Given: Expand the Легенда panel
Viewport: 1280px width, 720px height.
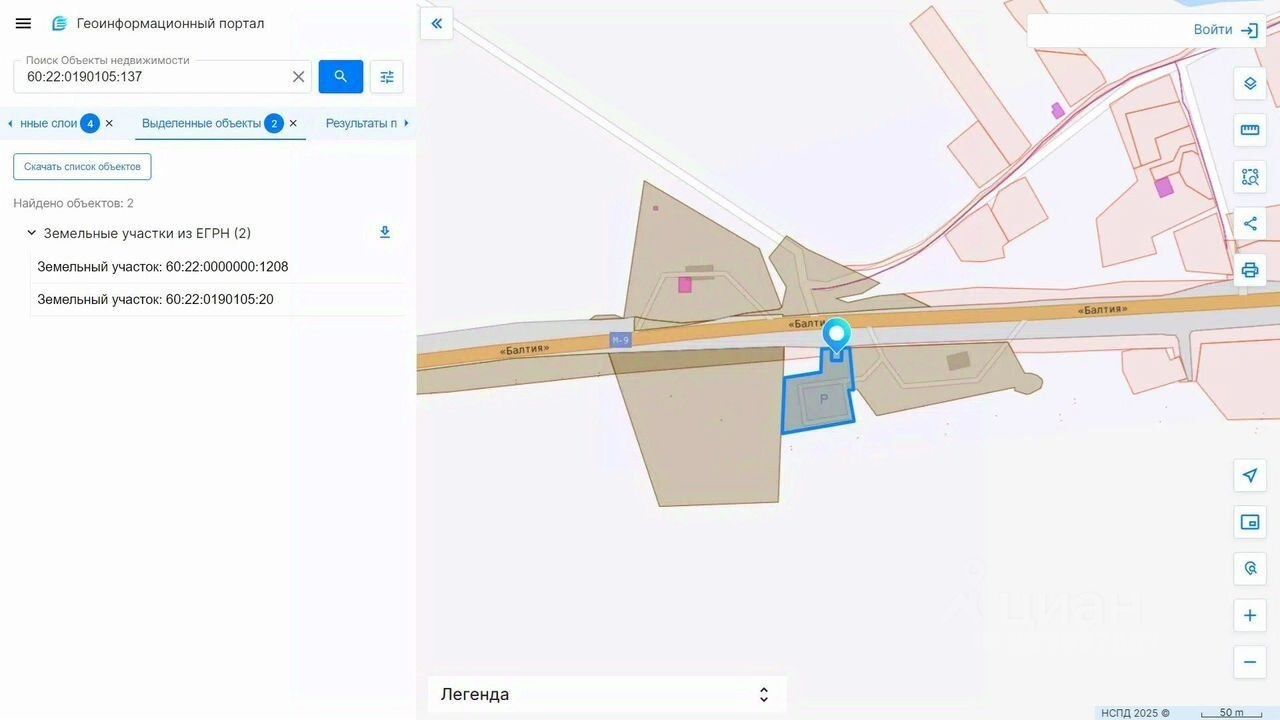Looking at the screenshot, I should pyautogui.click(x=607, y=694).
